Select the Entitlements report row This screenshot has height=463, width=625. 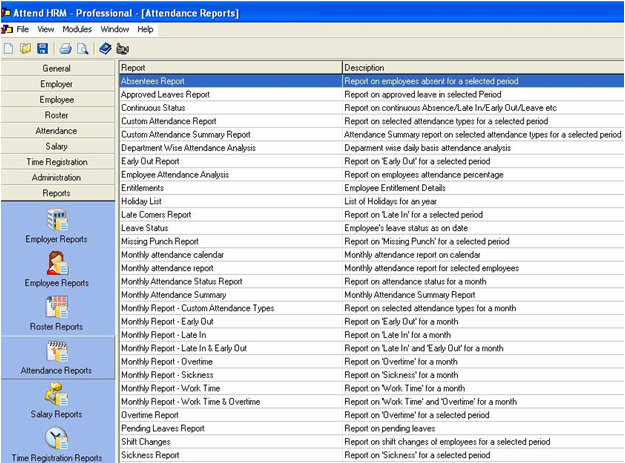tap(371, 188)
